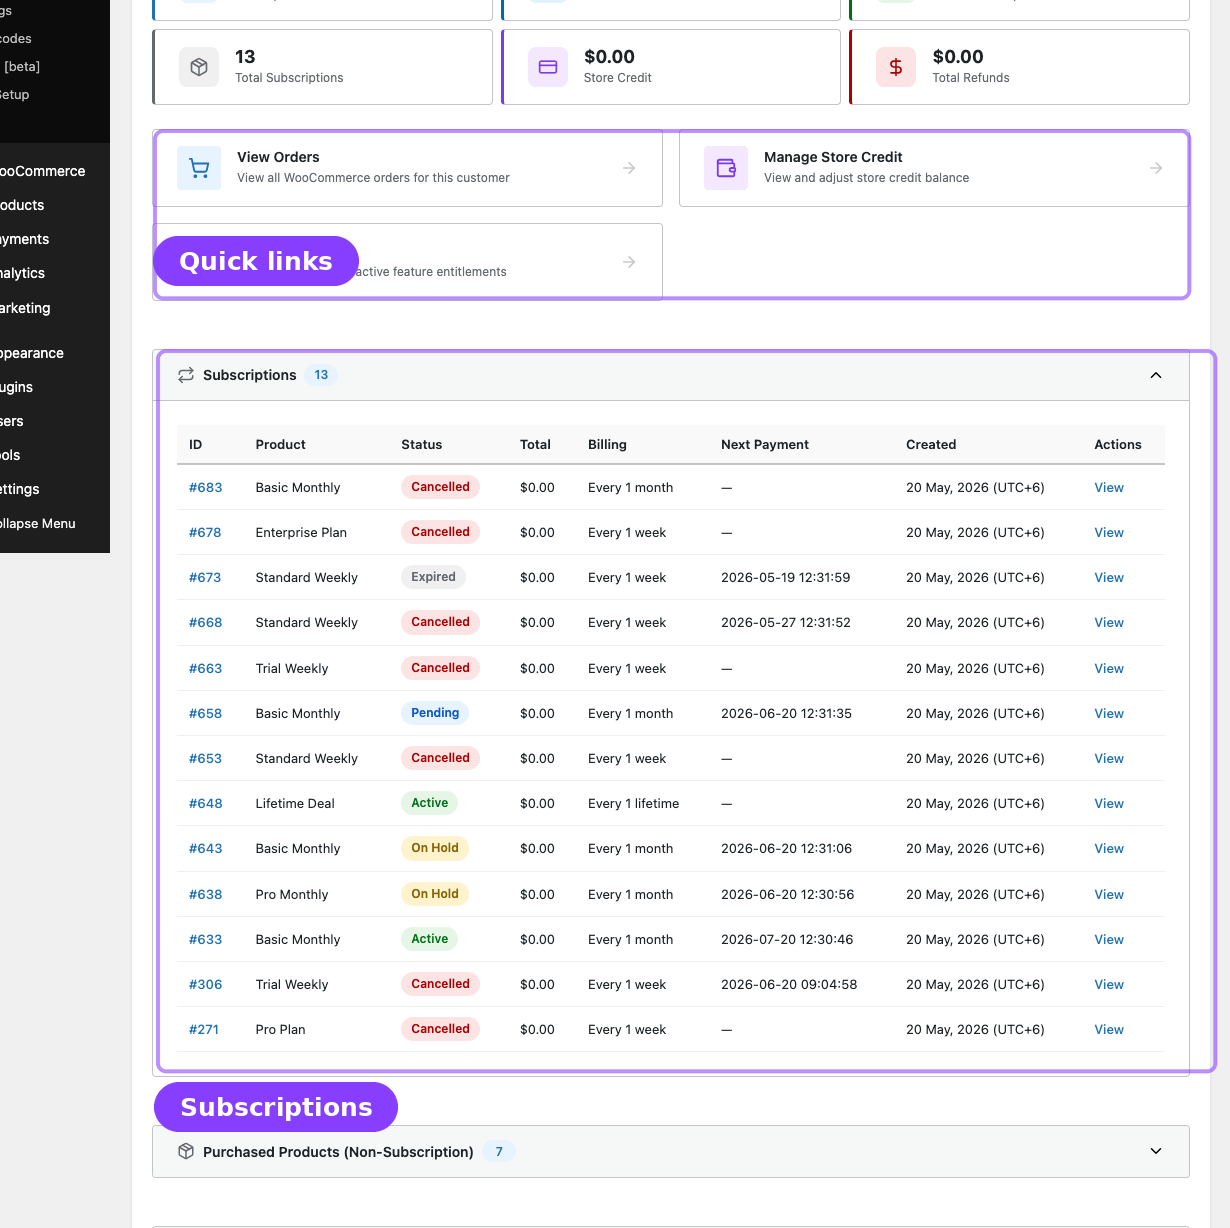Click the Every 1 lifetime billing cell

coord(633,803)
